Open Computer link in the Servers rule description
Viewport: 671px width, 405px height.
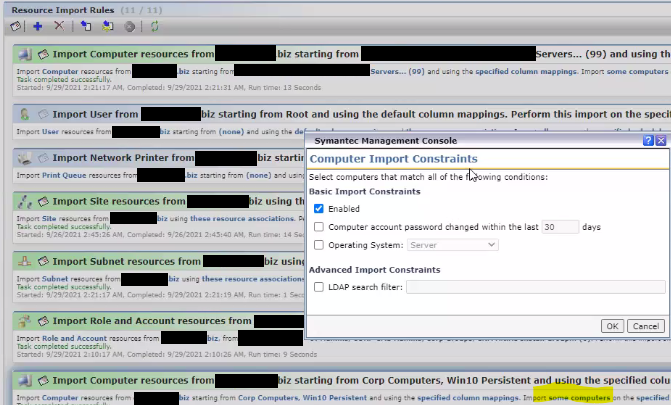(x=60, y=71)
